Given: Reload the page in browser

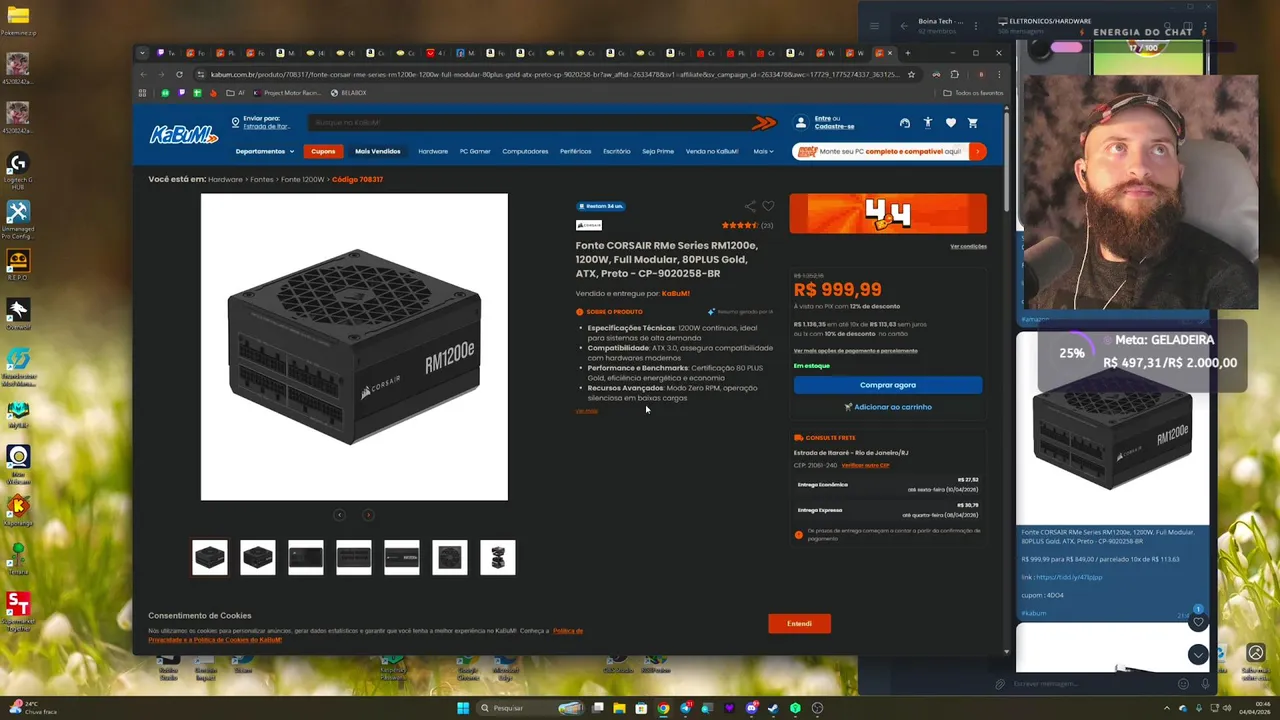Looking at the screenshot, I should 179,74.
